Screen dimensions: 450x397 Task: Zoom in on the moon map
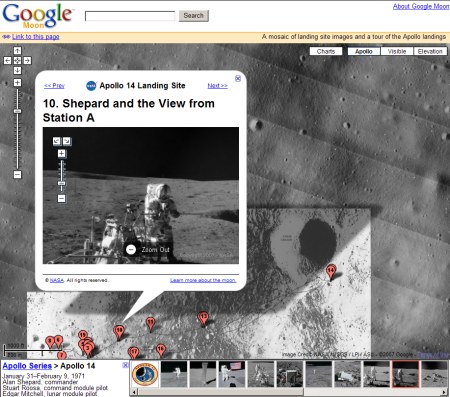point(17,83)
